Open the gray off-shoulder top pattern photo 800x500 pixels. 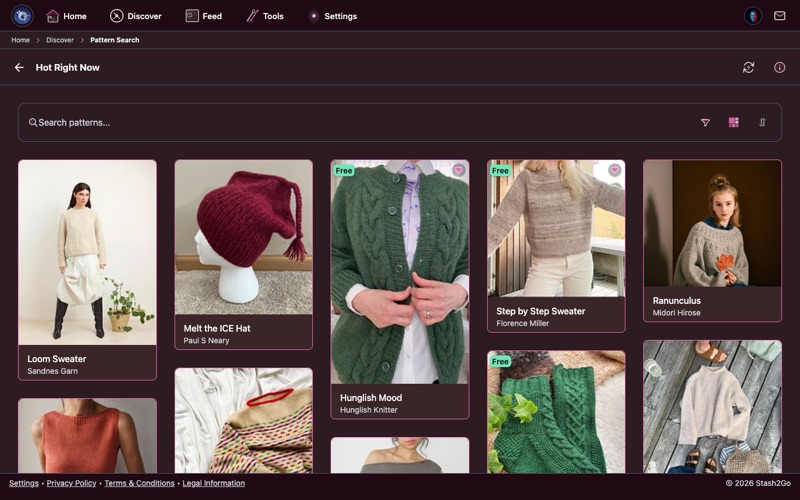(400, 456)
